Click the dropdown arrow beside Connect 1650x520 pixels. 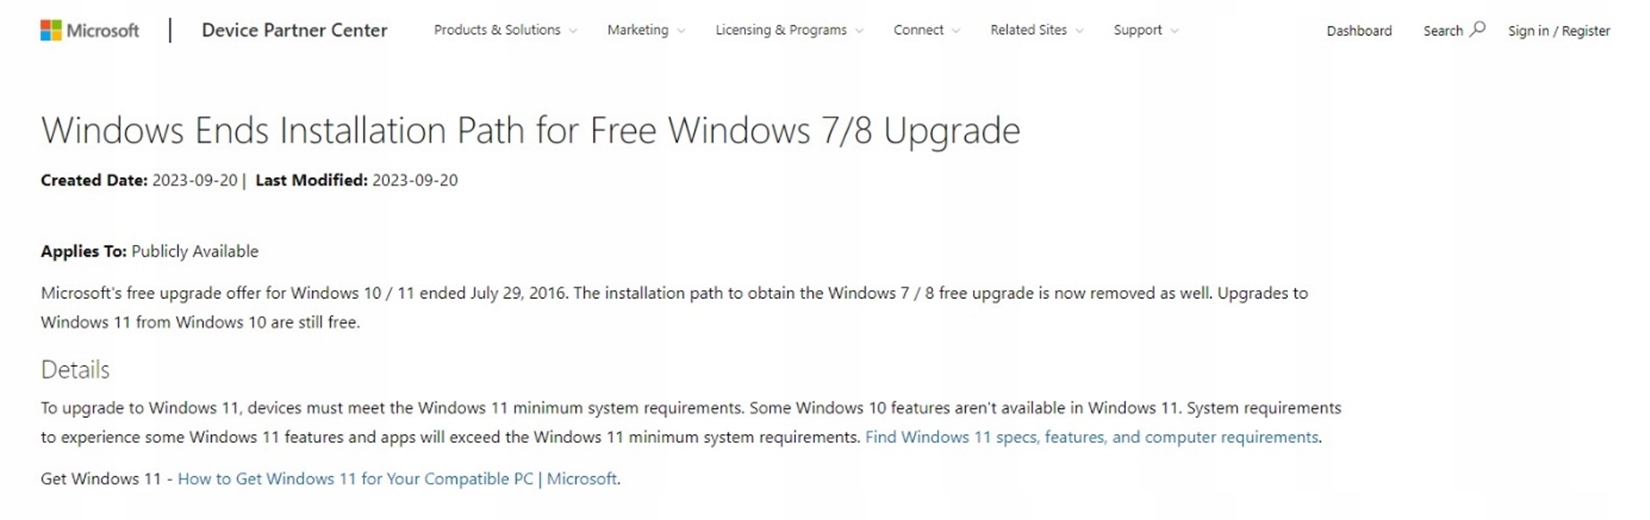pyautogui.click(x=956, y=31)
